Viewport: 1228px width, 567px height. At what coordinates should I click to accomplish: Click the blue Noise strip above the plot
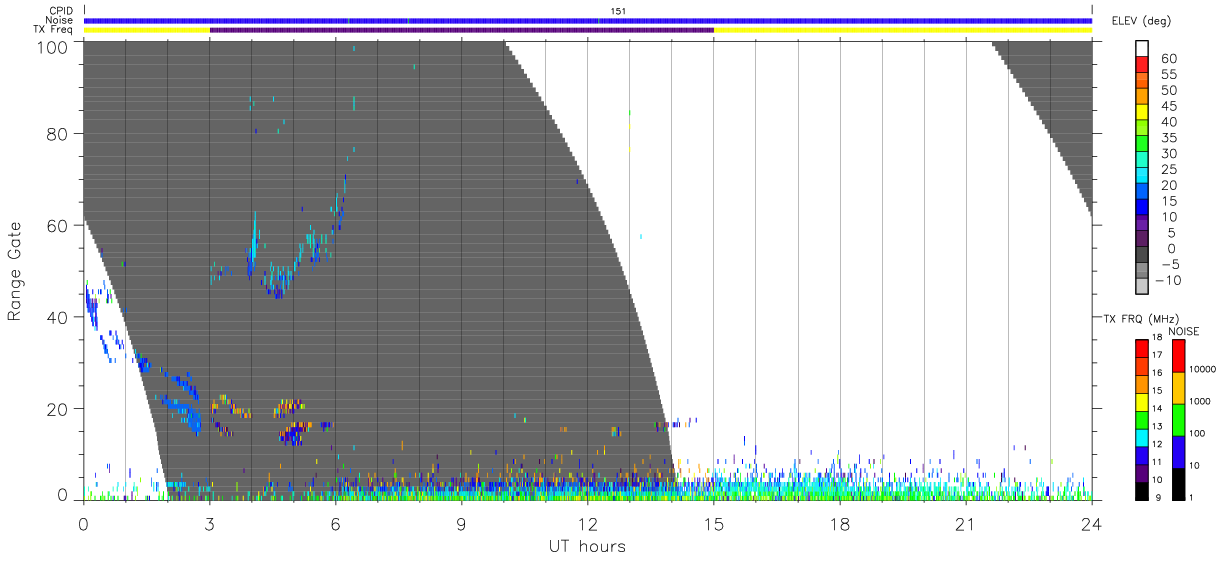588,20
